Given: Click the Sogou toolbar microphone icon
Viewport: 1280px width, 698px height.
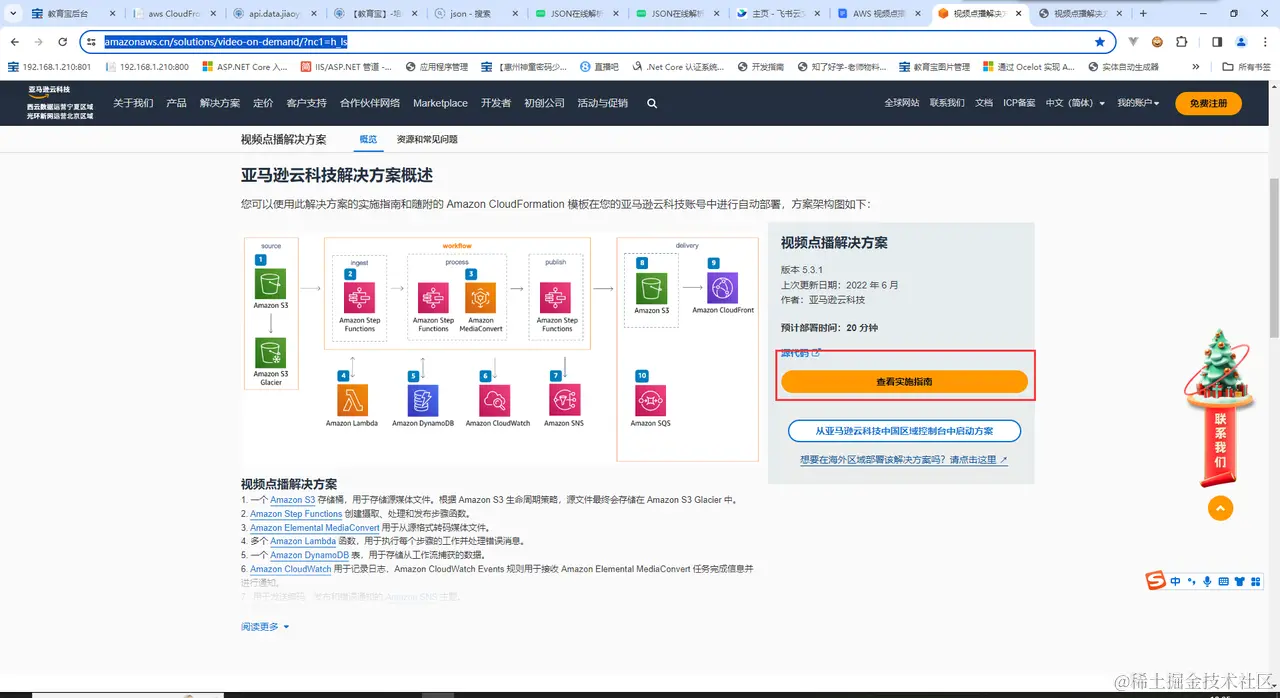Looking at the screenshot, I should (x=1207, y=581).
